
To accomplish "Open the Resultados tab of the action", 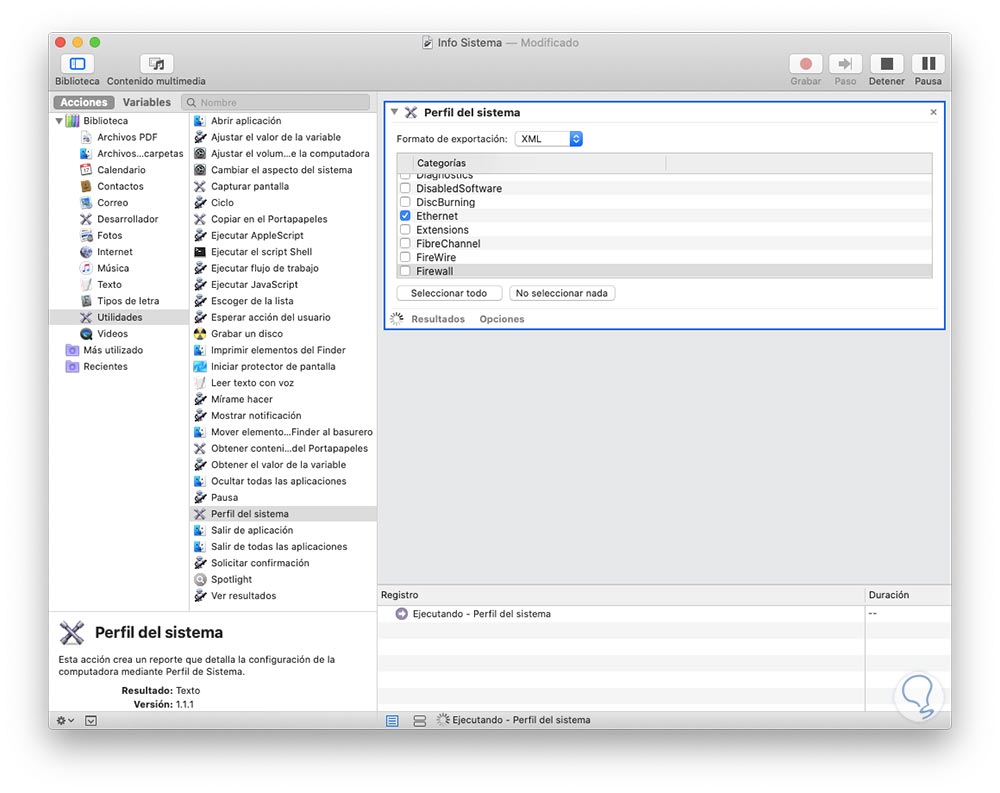I will pyautogui.click(x=438, y=319).
